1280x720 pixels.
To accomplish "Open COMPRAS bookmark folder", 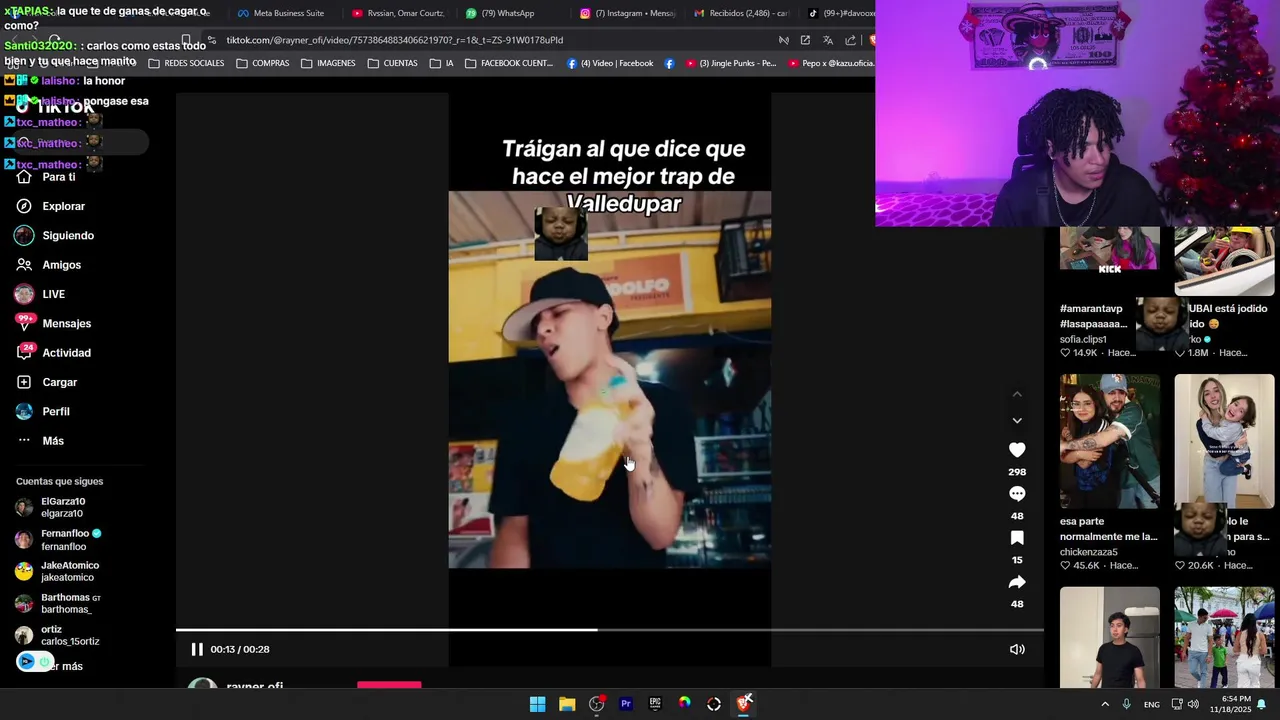I will pyautogui.click(x=262, y=63).
